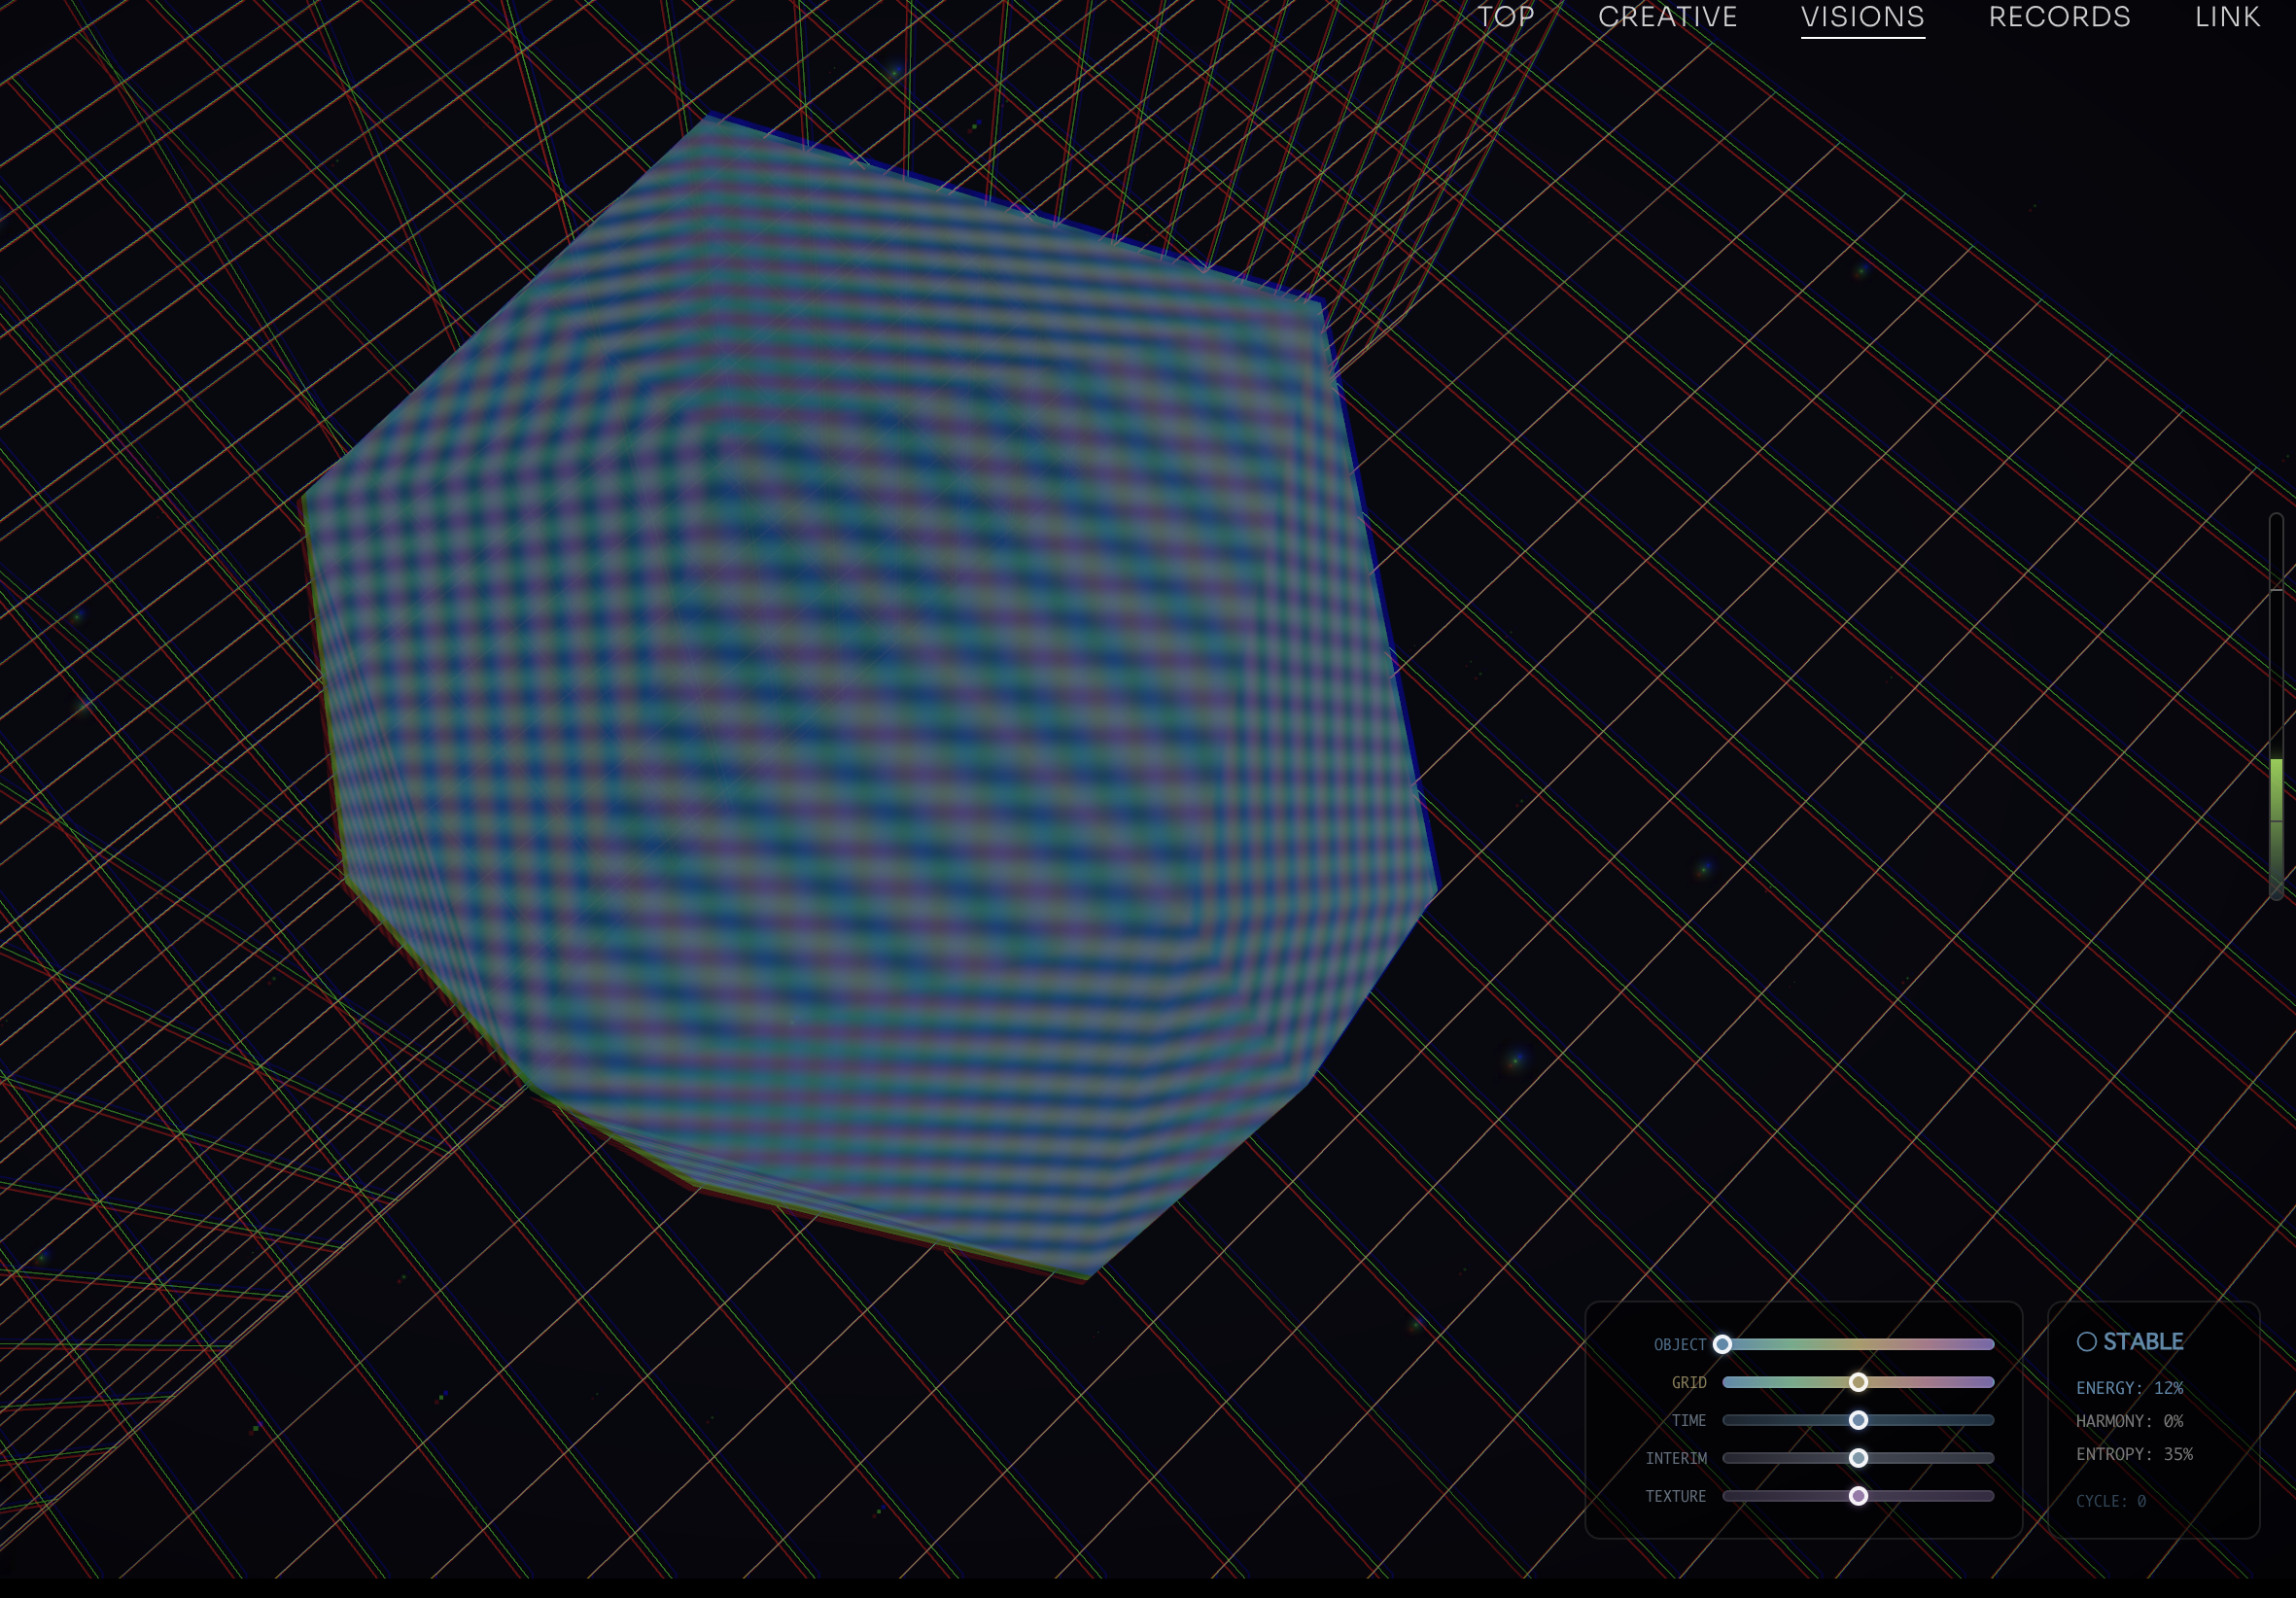Click the HARMONY: 0% readout
This screenshot has height=1598, width=2296.
point(2129,1421)
